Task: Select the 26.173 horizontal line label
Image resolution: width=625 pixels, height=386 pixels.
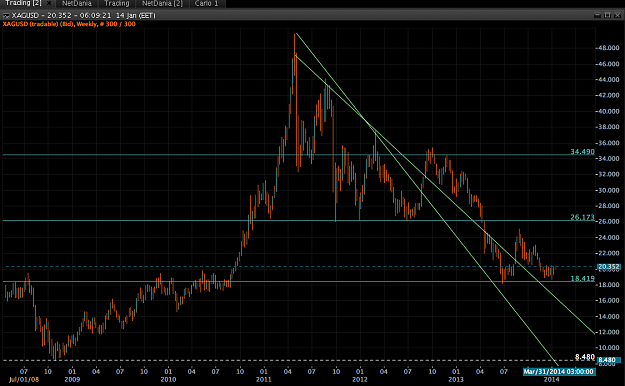Action: click(x=582, y=217)
